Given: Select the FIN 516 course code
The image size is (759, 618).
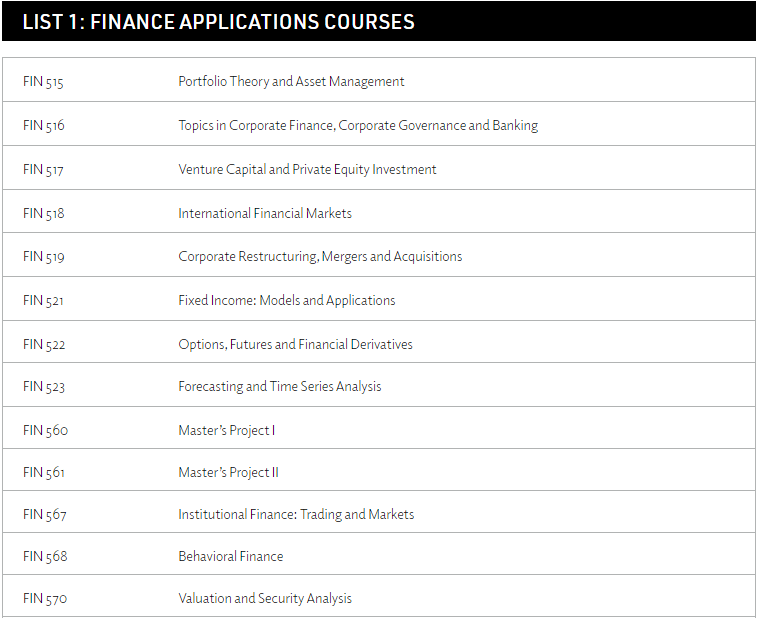Looking at the screenshot, I should [44, 125].
